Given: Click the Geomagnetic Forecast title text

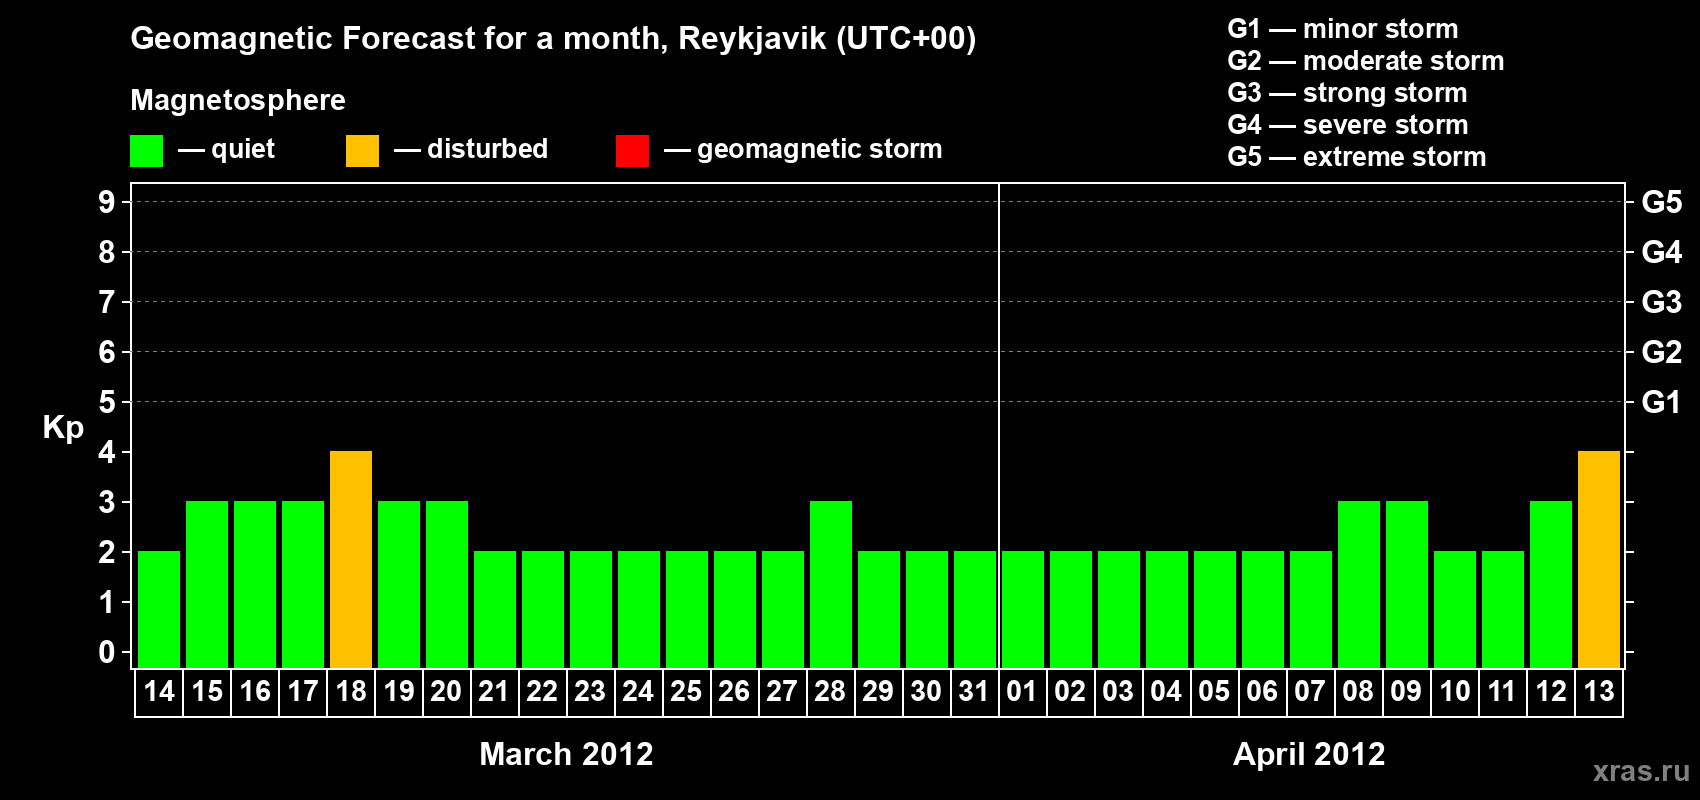Looking at the screenshot, I should [x=553, y=39].
